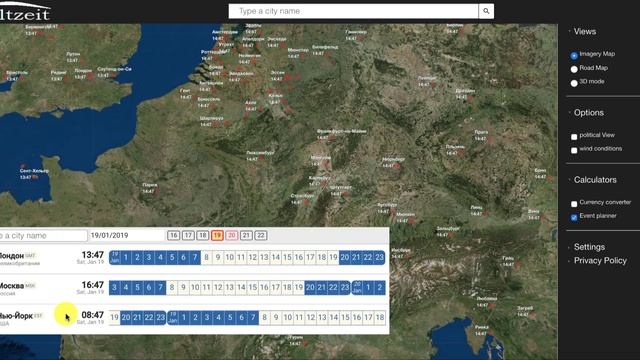640x360 pixels.
Task: Click hour 23 in London row
Action: tap(380, 258)
